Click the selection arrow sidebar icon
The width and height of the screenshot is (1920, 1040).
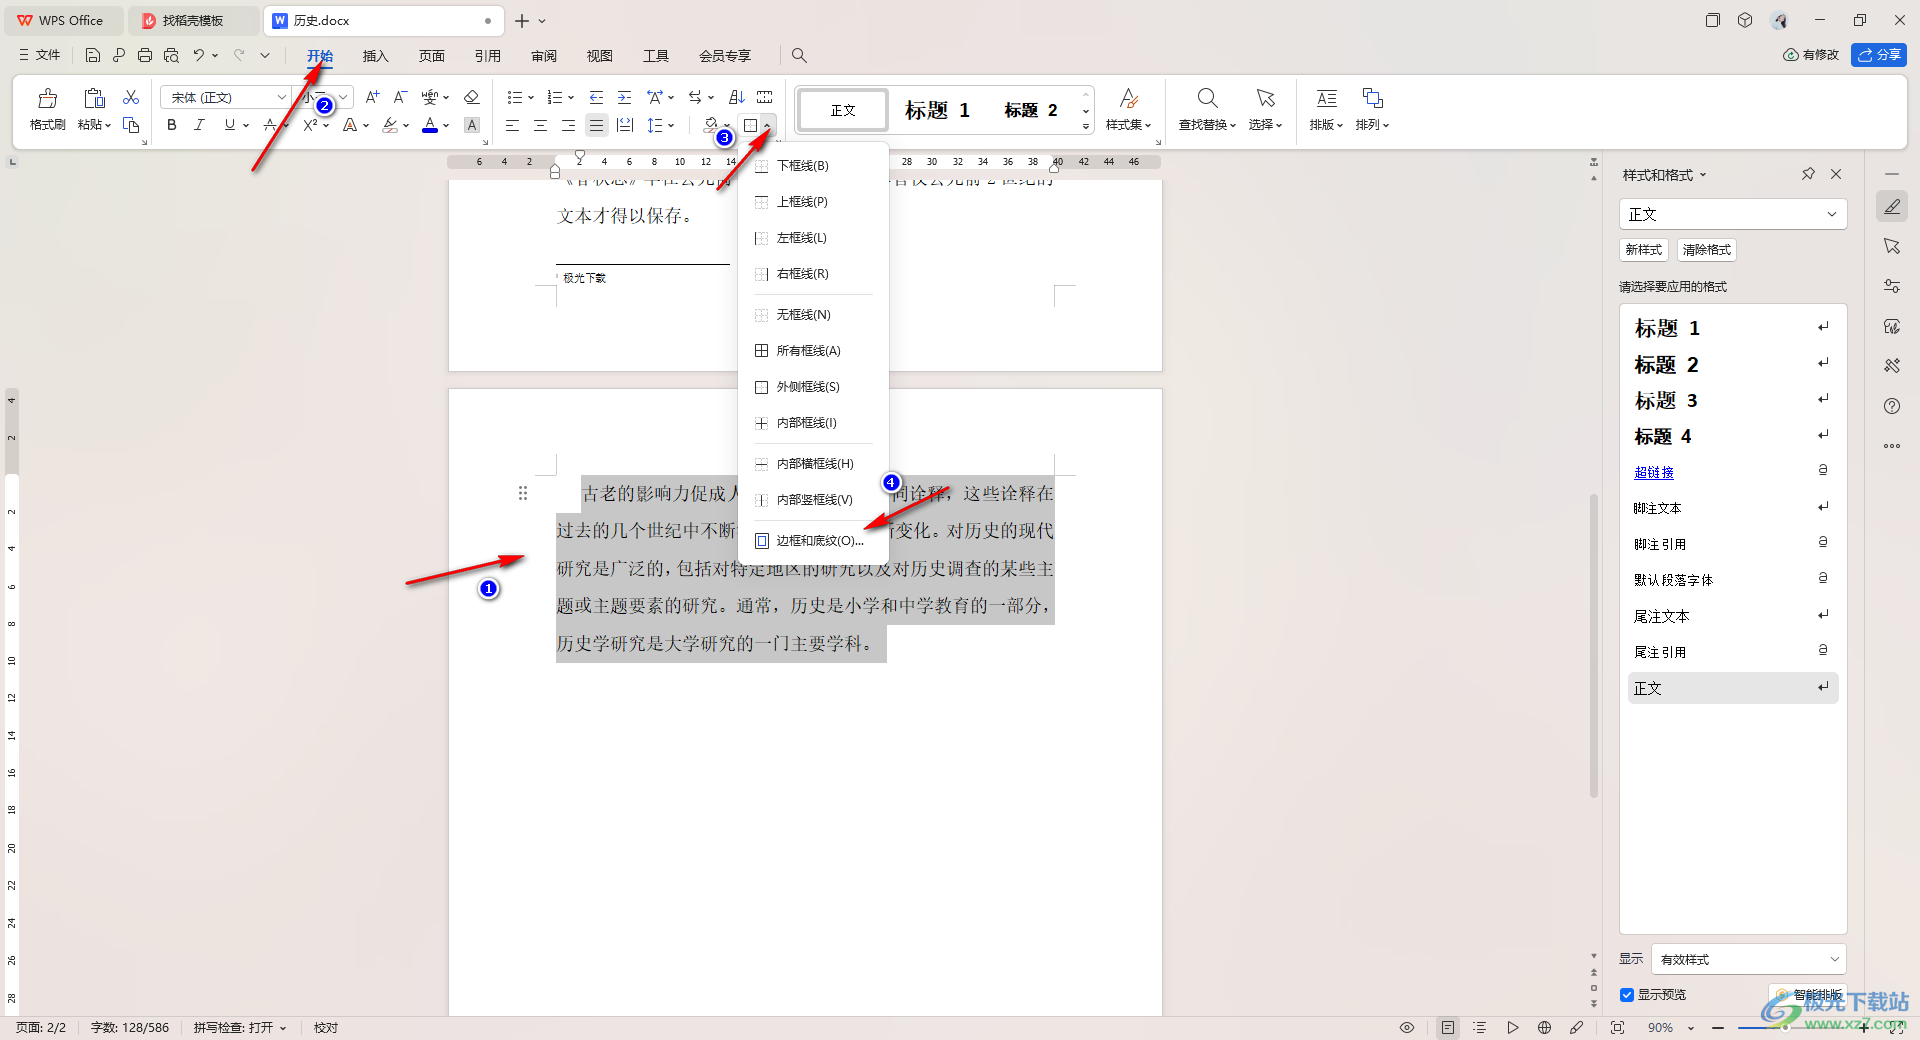coord(1892,246)
